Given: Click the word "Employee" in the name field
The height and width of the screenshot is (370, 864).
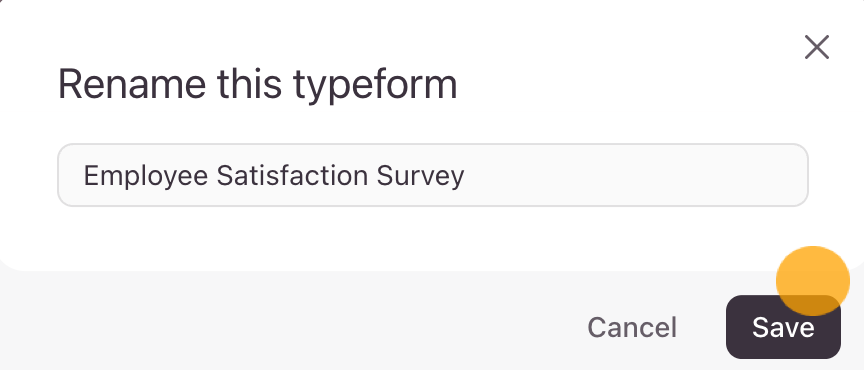Looking at the screenshot, I should [x=145, y=176].
